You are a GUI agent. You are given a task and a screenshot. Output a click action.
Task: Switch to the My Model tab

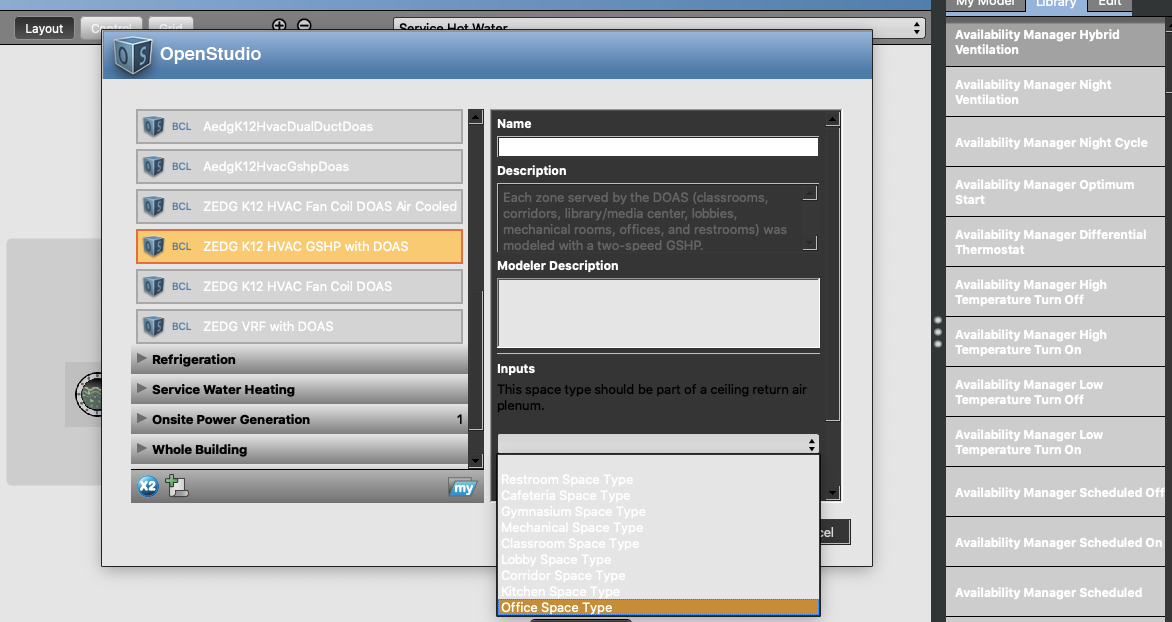pyautogui.click(x=985, y=4)
